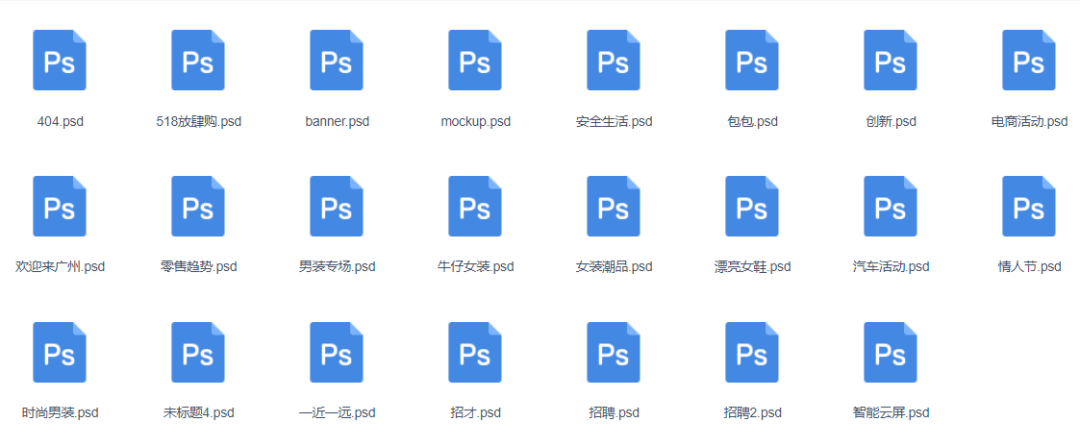Image resolution: width=1080 pixels, height=447 pixels.
Task: Click the 招聘.psd Photoshop icon
Action: [x=614, y=352]
